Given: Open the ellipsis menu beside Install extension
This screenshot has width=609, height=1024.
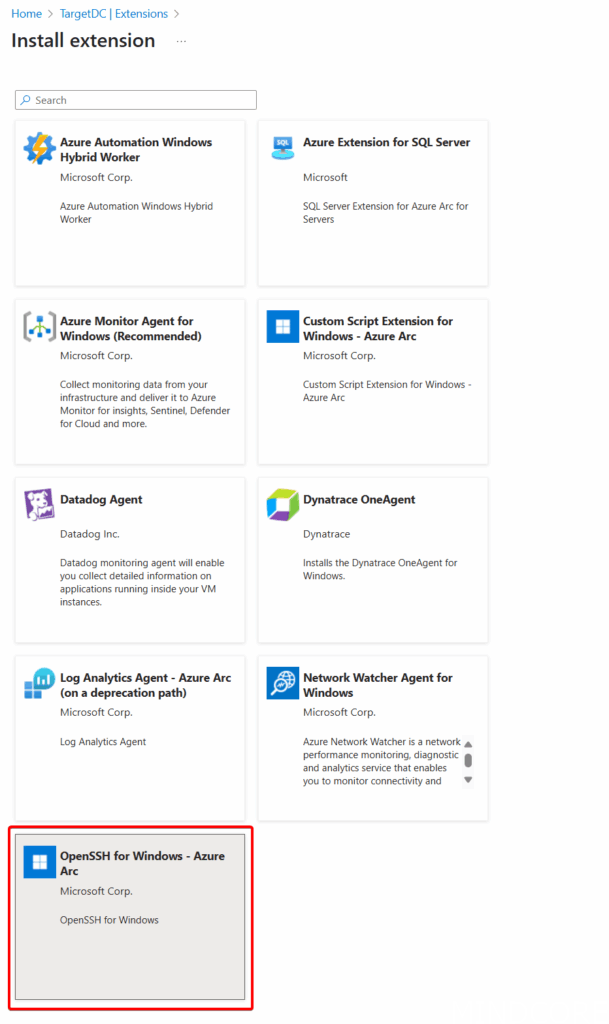Looking at the screenshot, I should 181,41.
